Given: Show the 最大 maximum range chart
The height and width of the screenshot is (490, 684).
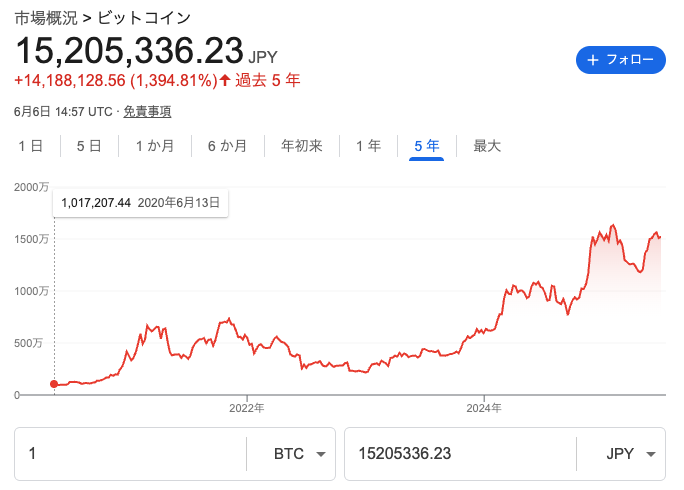Looking at the screenshot, I should pyautogui.click(x=487, y=146).
